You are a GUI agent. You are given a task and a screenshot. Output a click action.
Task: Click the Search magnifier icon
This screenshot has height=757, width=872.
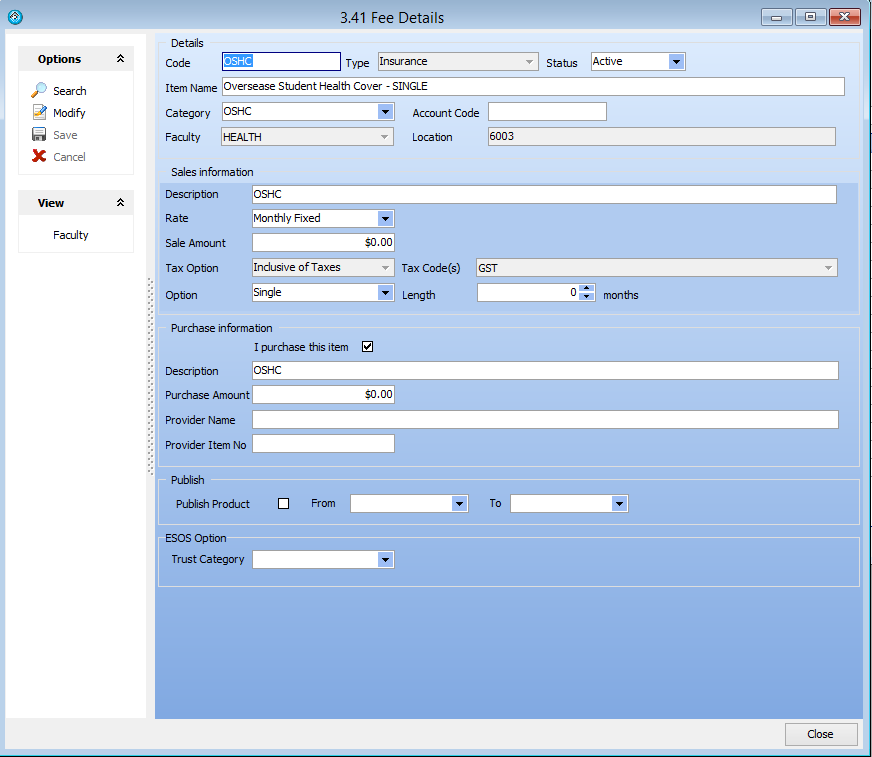(39, 91)
